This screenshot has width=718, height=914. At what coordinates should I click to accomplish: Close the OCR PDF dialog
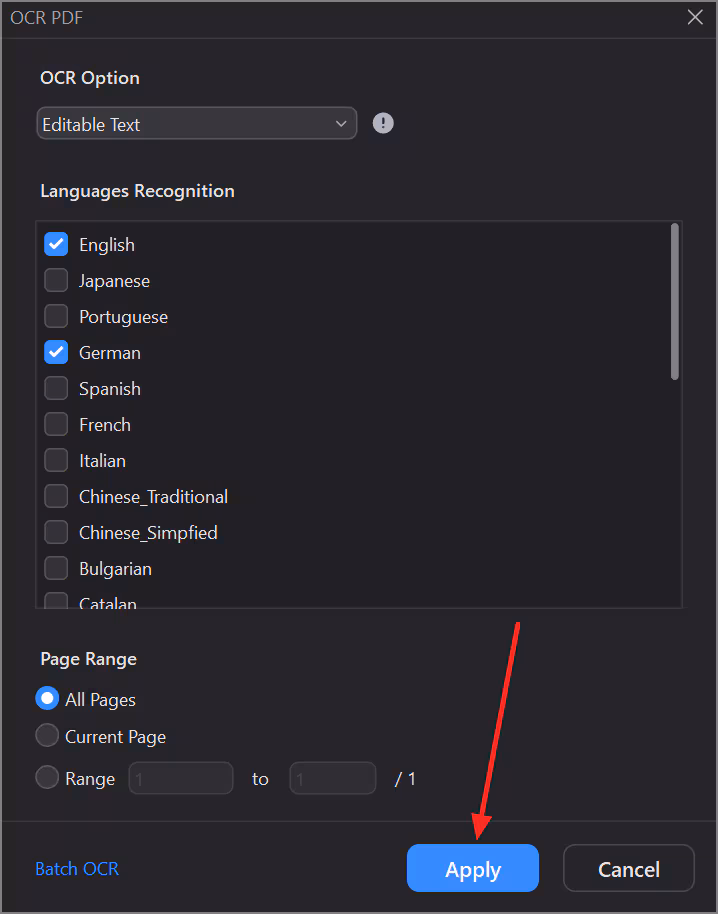pos(695,17)
